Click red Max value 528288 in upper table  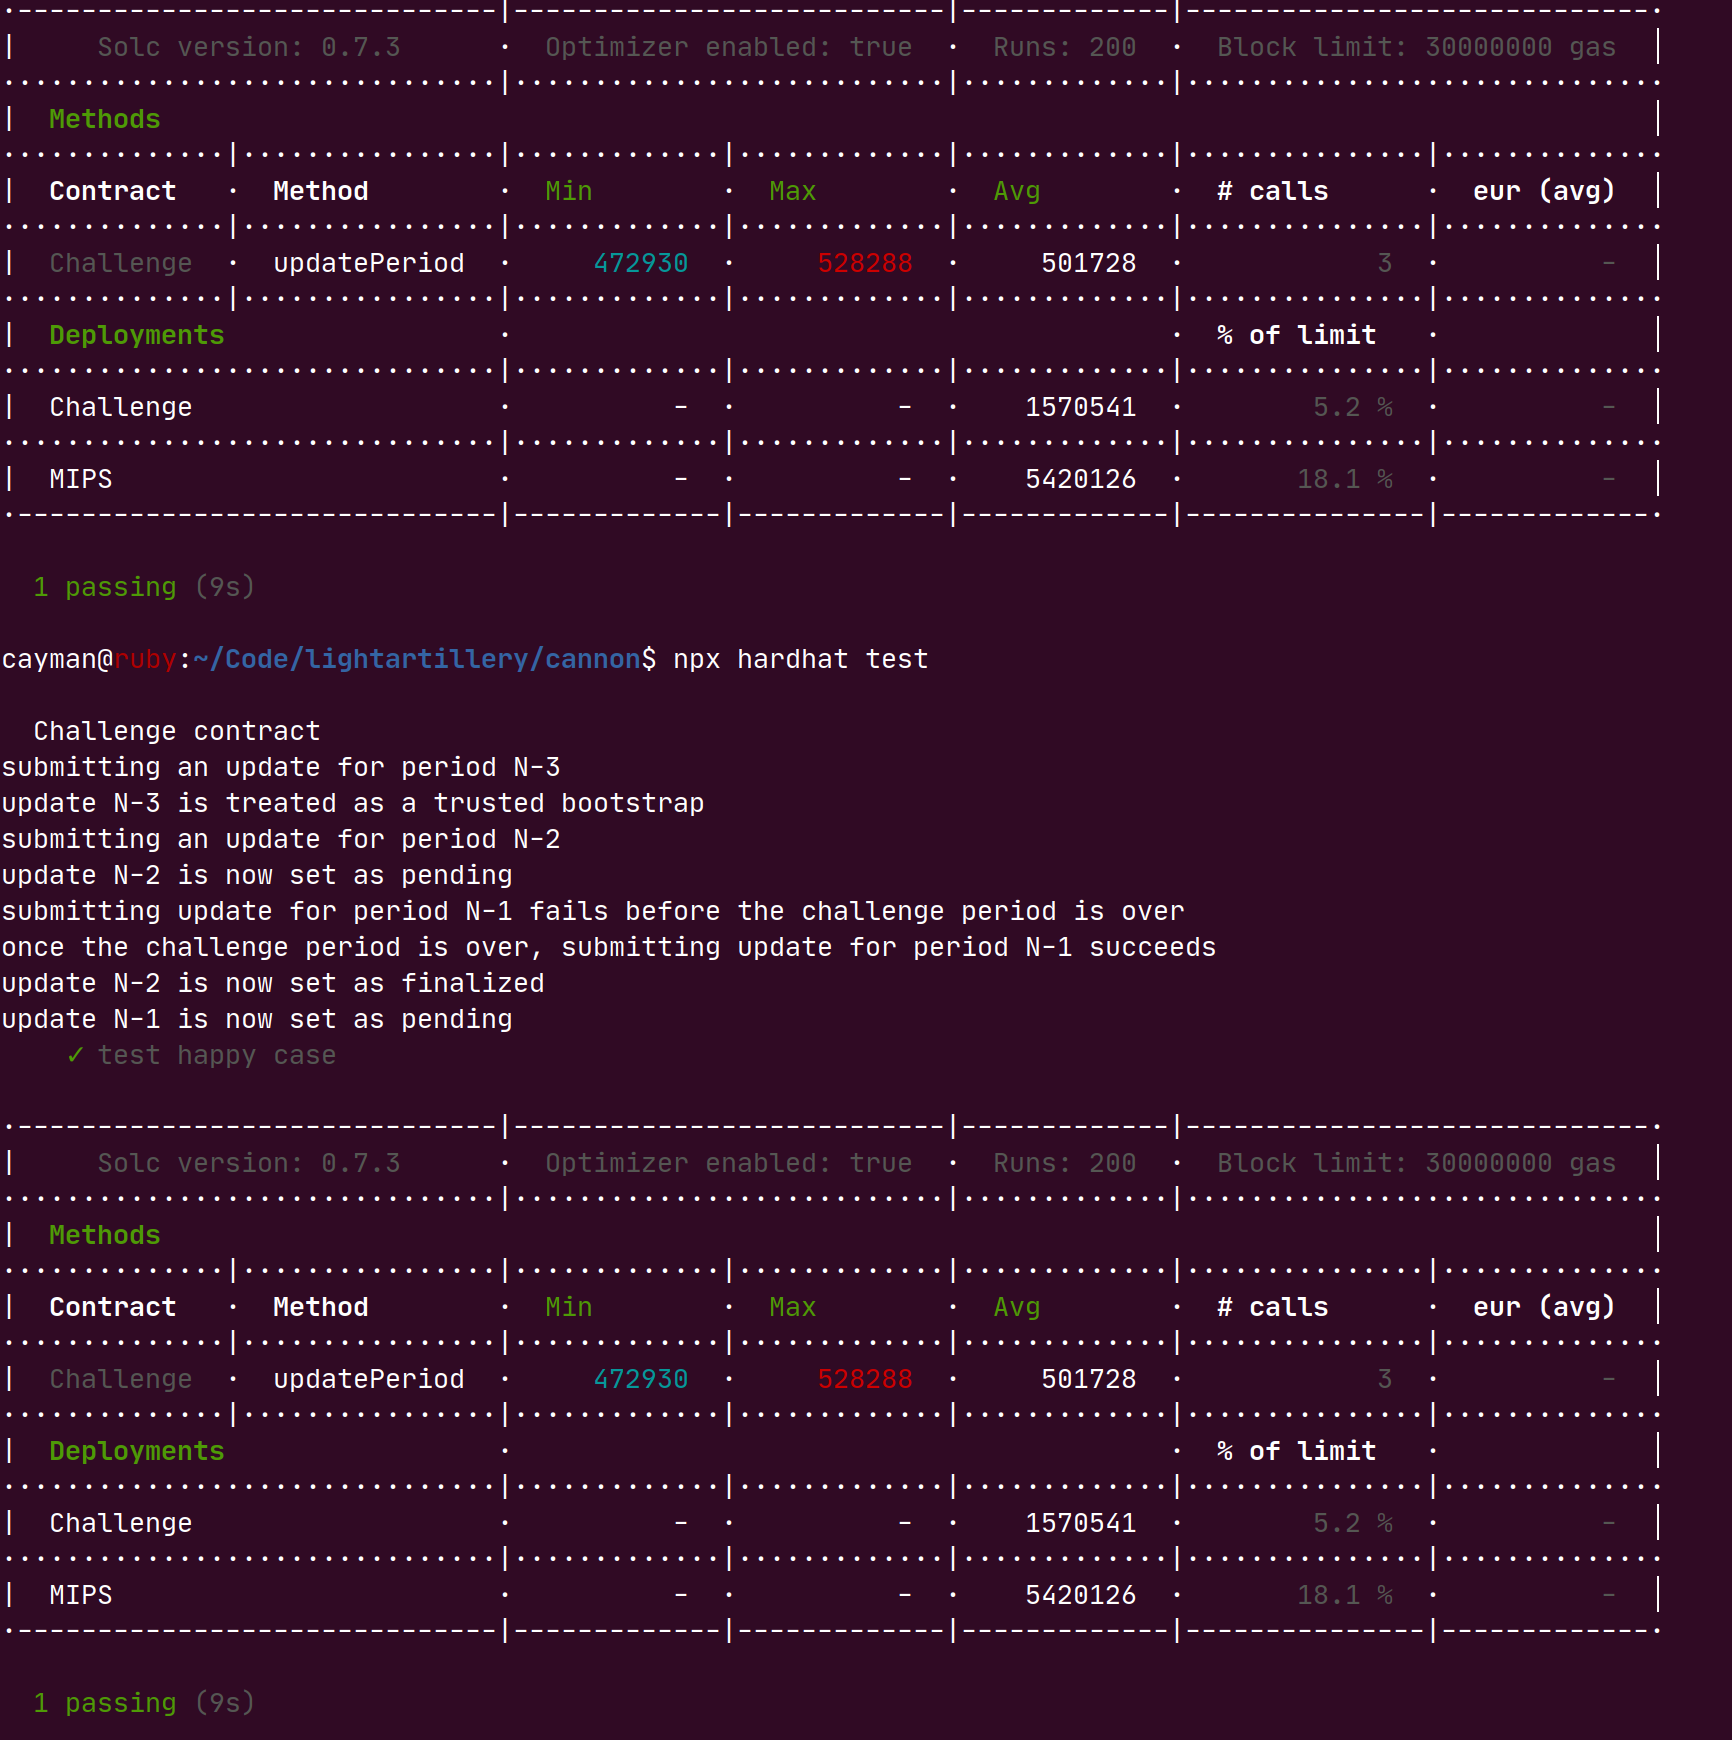coord(864,264)
